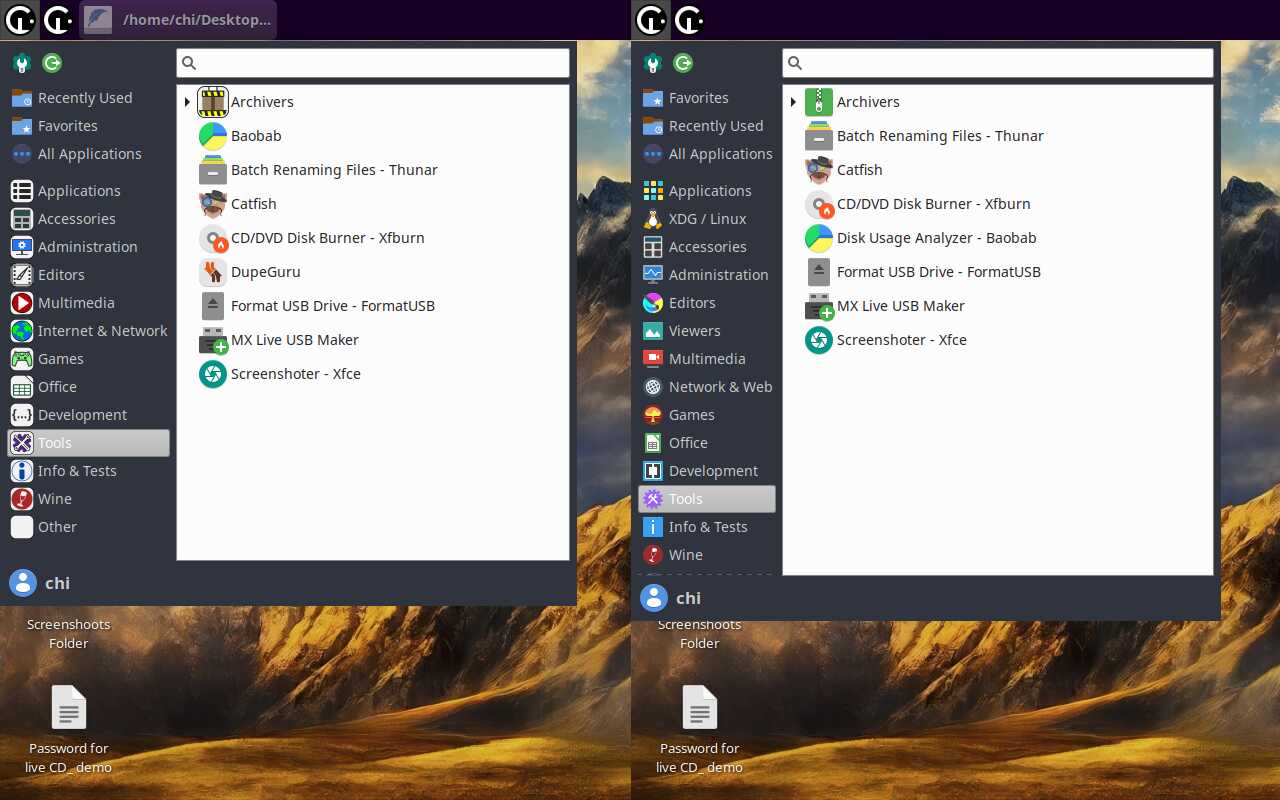This screenshot has width=1280, height=800.
Task: Open the Applications category in right menu
Action: click(x=707, y=191)
